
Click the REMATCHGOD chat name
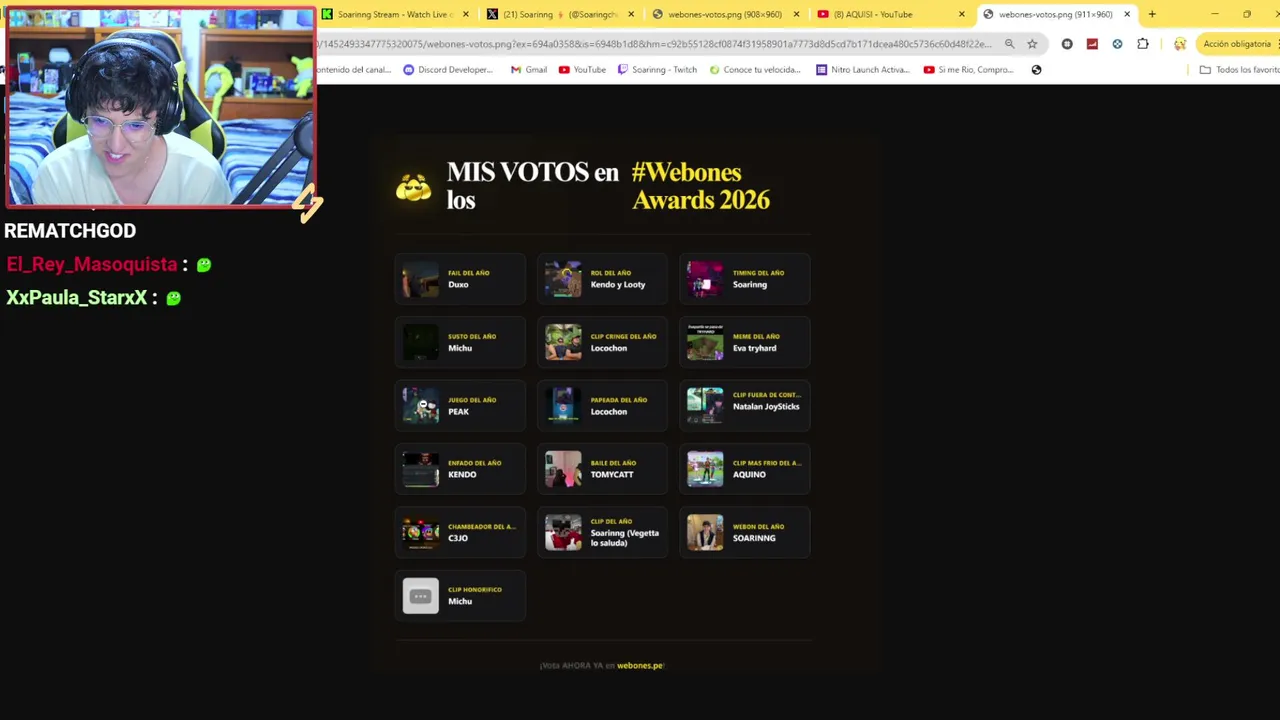70,231
